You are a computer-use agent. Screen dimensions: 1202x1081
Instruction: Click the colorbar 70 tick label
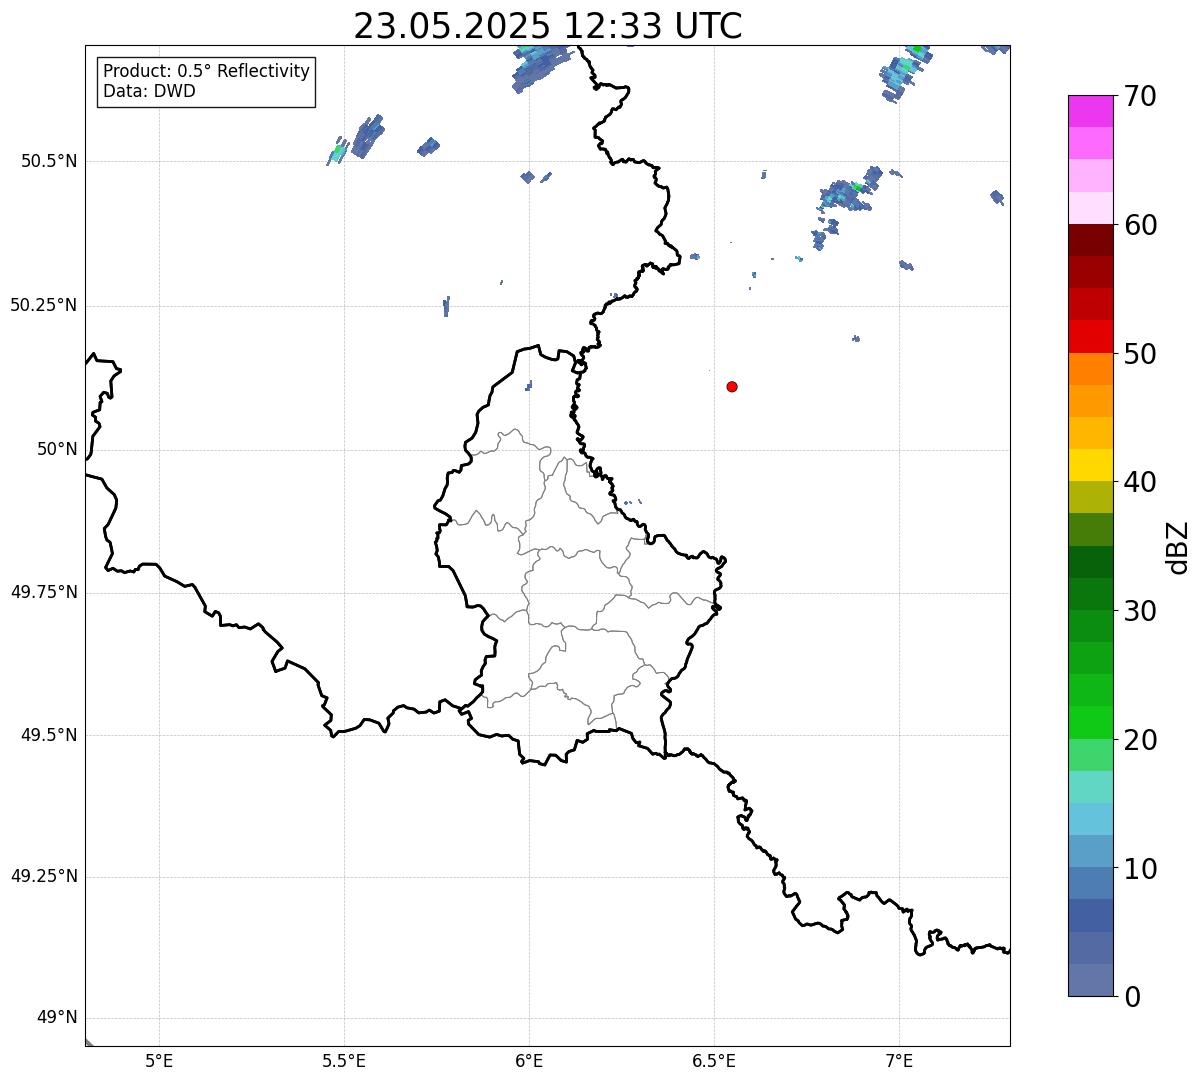pyautogui.click(x=1140, y=96)
